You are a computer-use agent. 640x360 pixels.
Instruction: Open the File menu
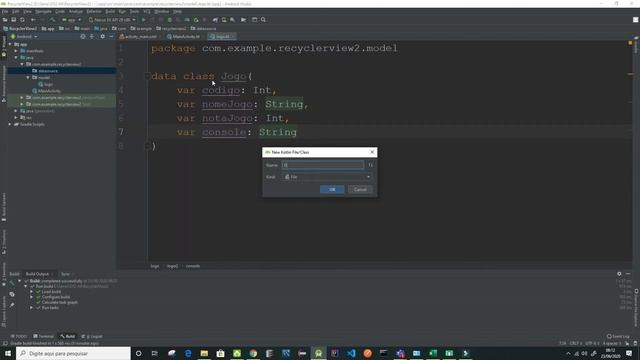(x=5, y=11)
